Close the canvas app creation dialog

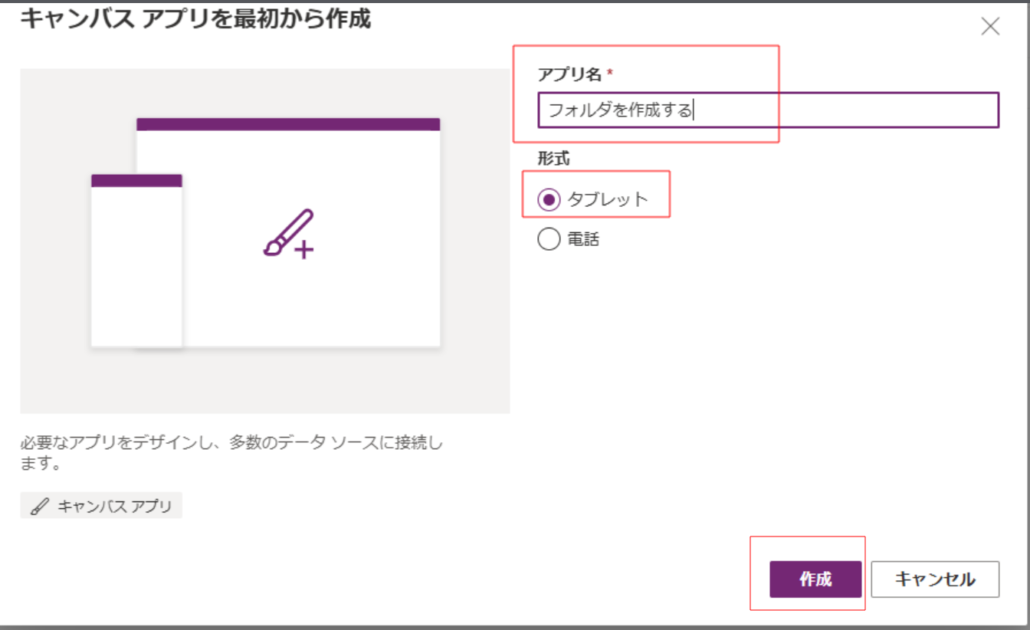pos(990,27)
